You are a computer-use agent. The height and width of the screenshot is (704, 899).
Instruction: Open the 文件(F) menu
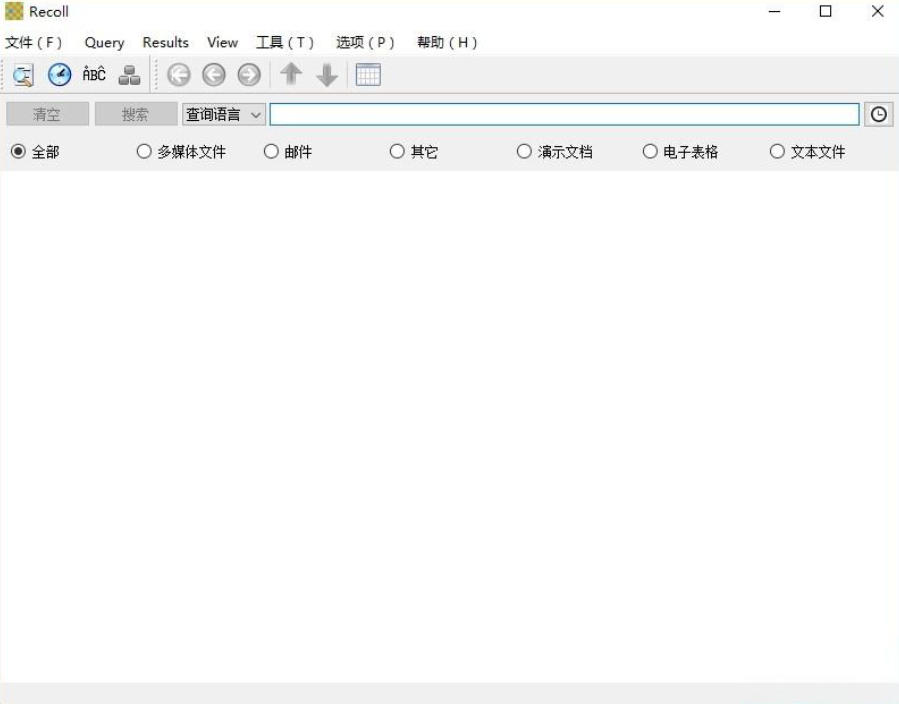point(33,42)
